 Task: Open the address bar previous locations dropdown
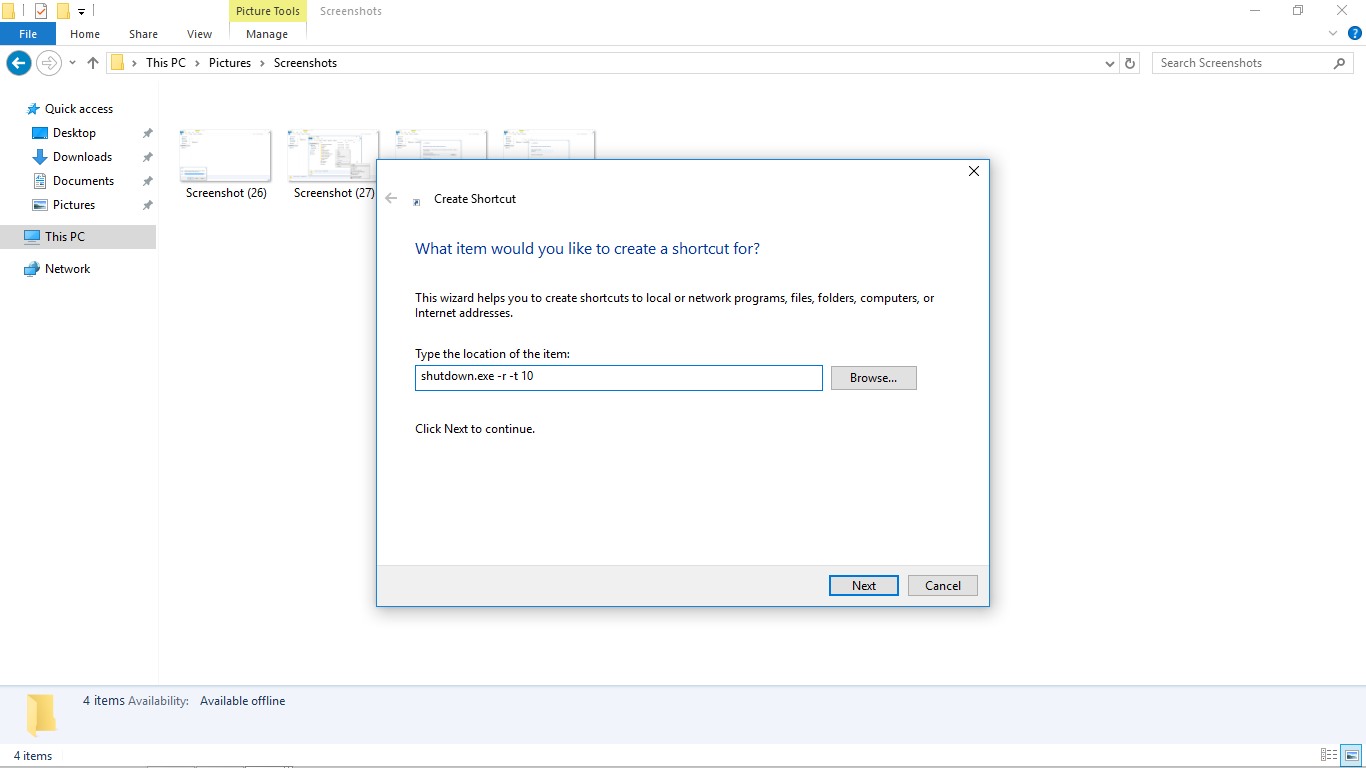(1110, 63)
